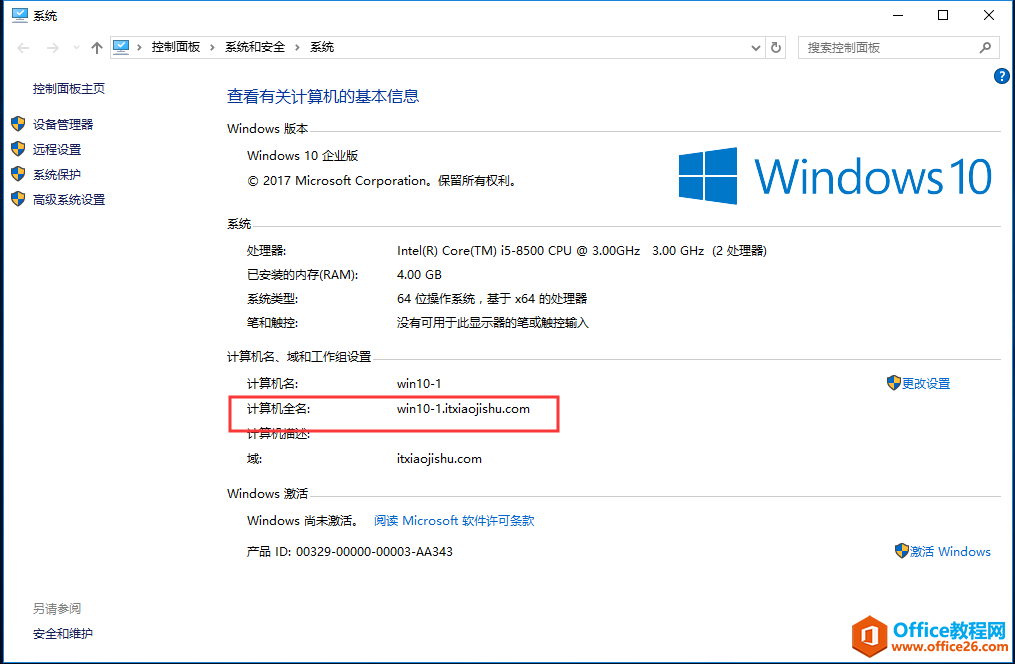Image resolution: width=1015 pixels, height=664 pixels.
Task: Click the Back navigation arrow
Action: coord(23,48)
